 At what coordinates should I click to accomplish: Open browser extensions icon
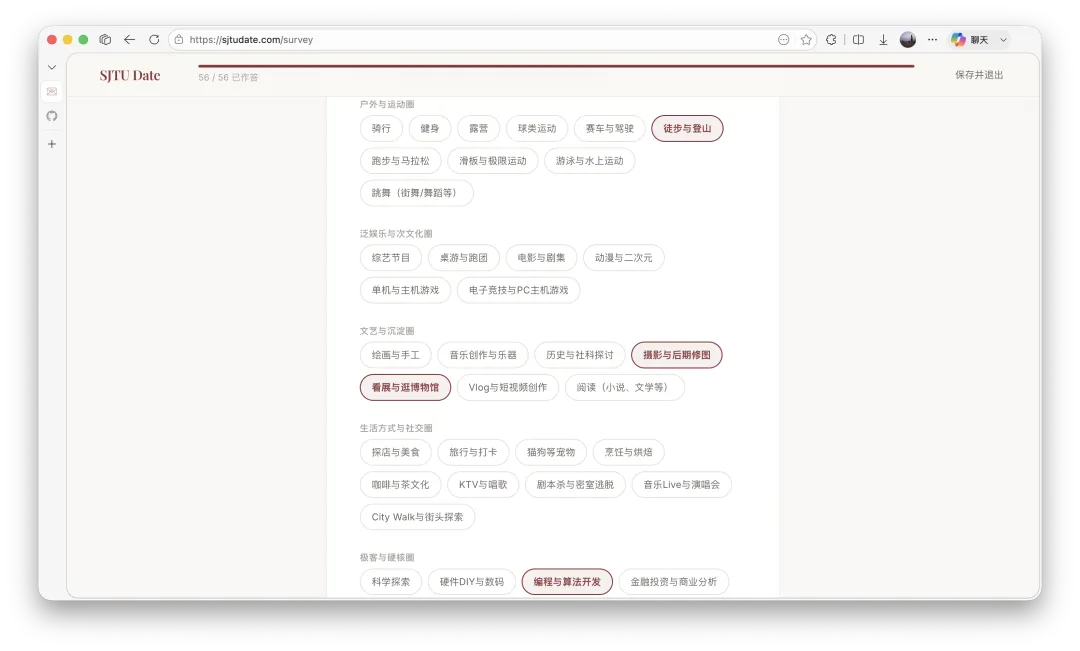pyautogui.click(x=831, y=40)
